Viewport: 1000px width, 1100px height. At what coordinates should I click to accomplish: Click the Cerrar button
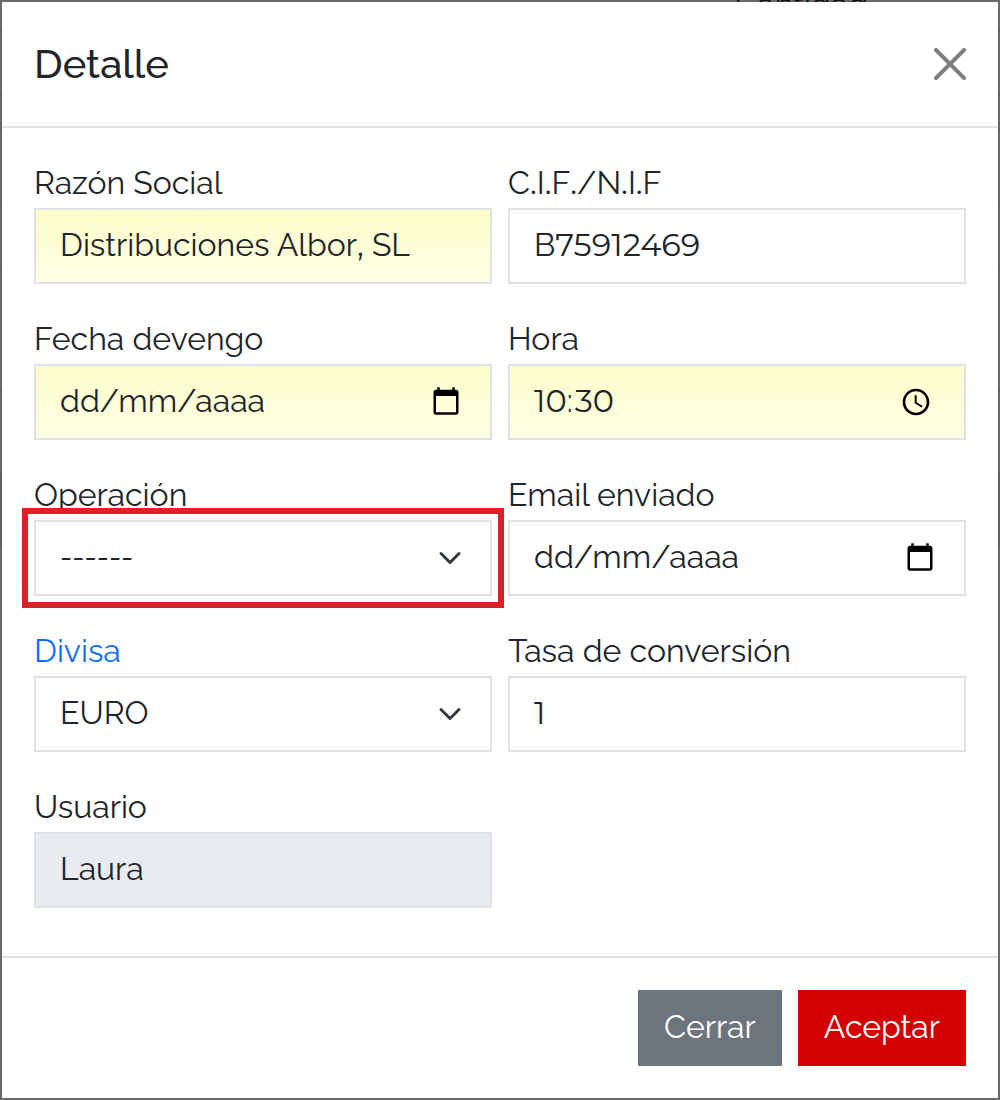click(x=709, y=1028)
